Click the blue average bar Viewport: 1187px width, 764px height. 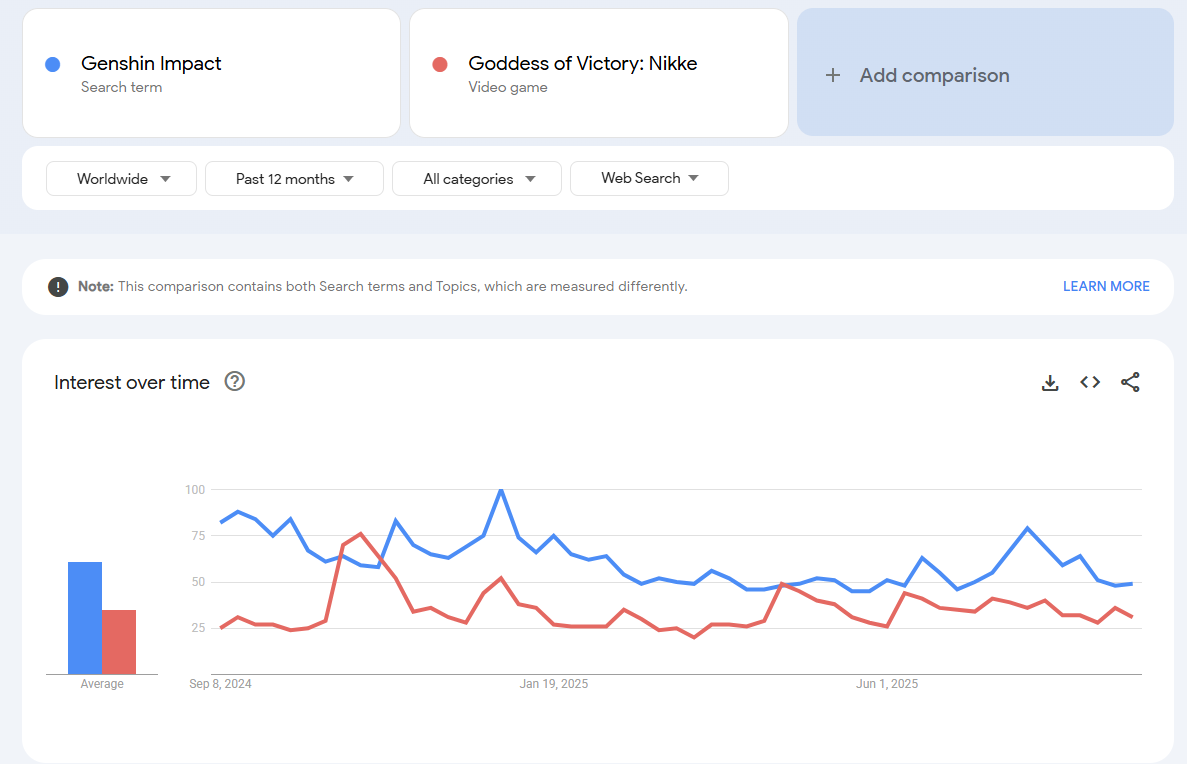click(x=84, y=618)
